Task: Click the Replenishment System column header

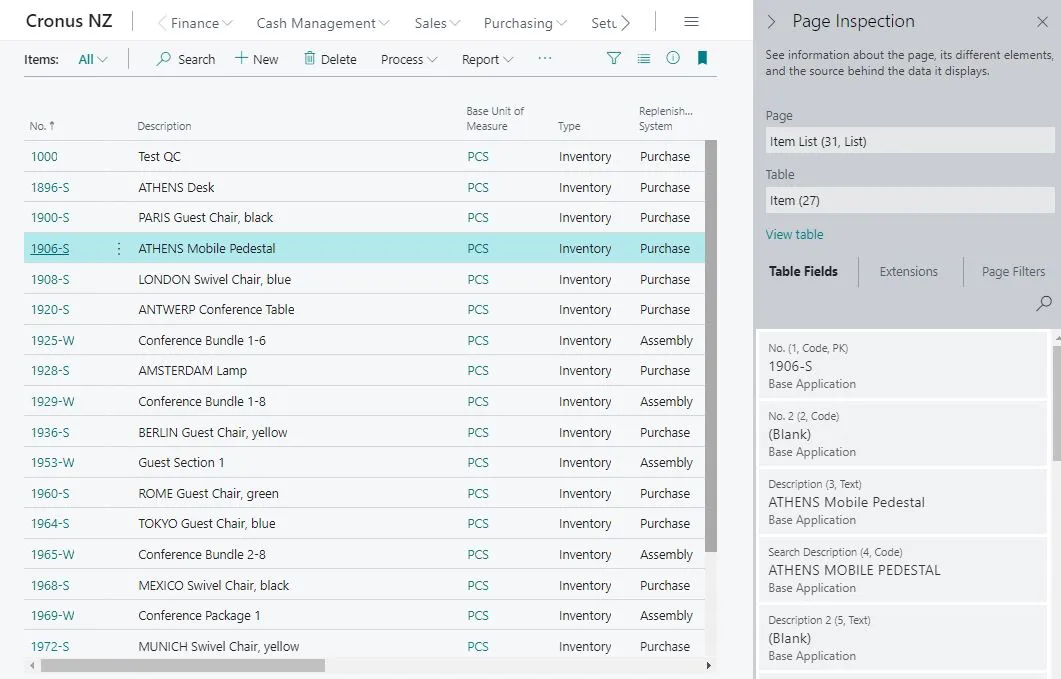Action: click(666, 118)
